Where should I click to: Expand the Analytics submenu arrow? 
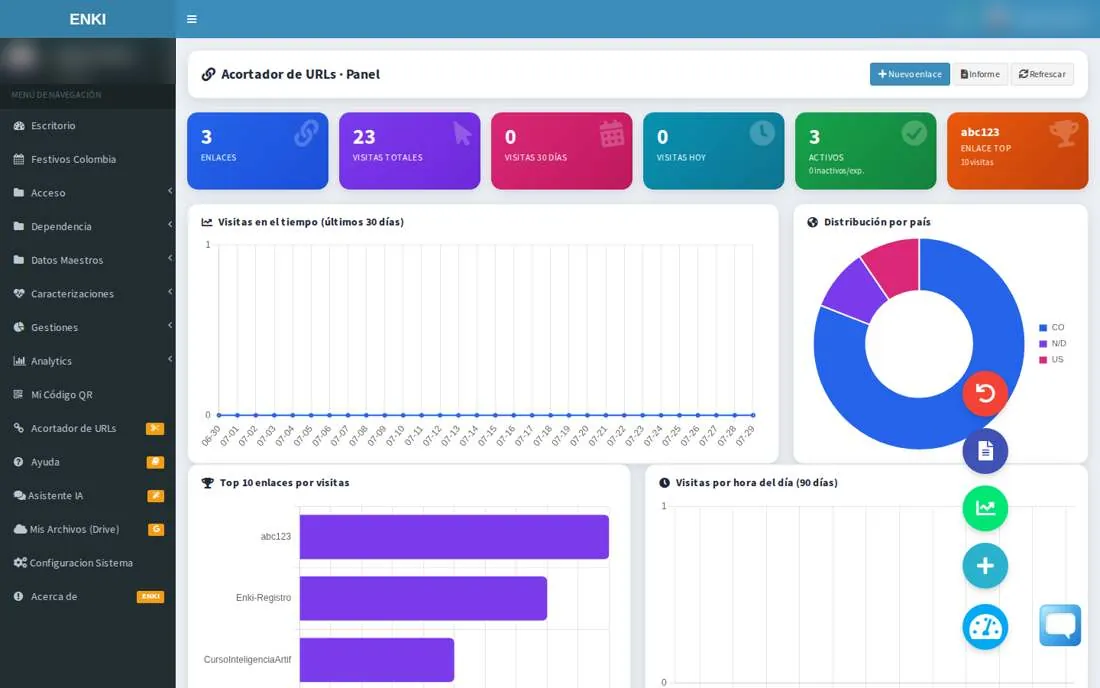click(x=170, y=359)
